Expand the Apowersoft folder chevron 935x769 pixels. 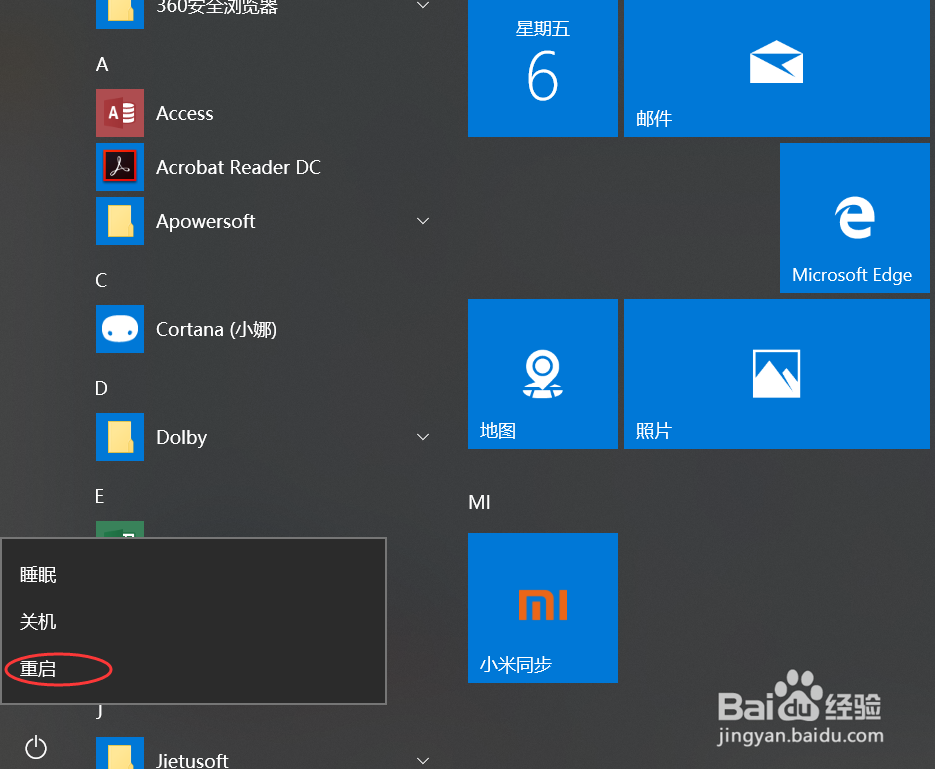pos(423,221)
